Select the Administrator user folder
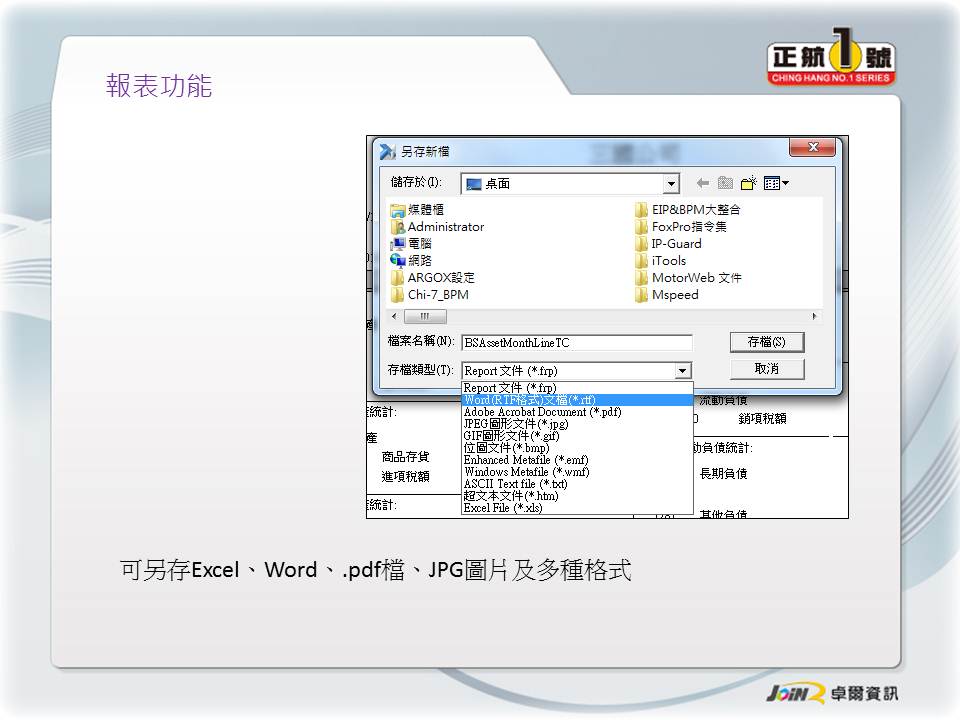The width and height of the screenshot is (960, 720). (x=445, y=227)
